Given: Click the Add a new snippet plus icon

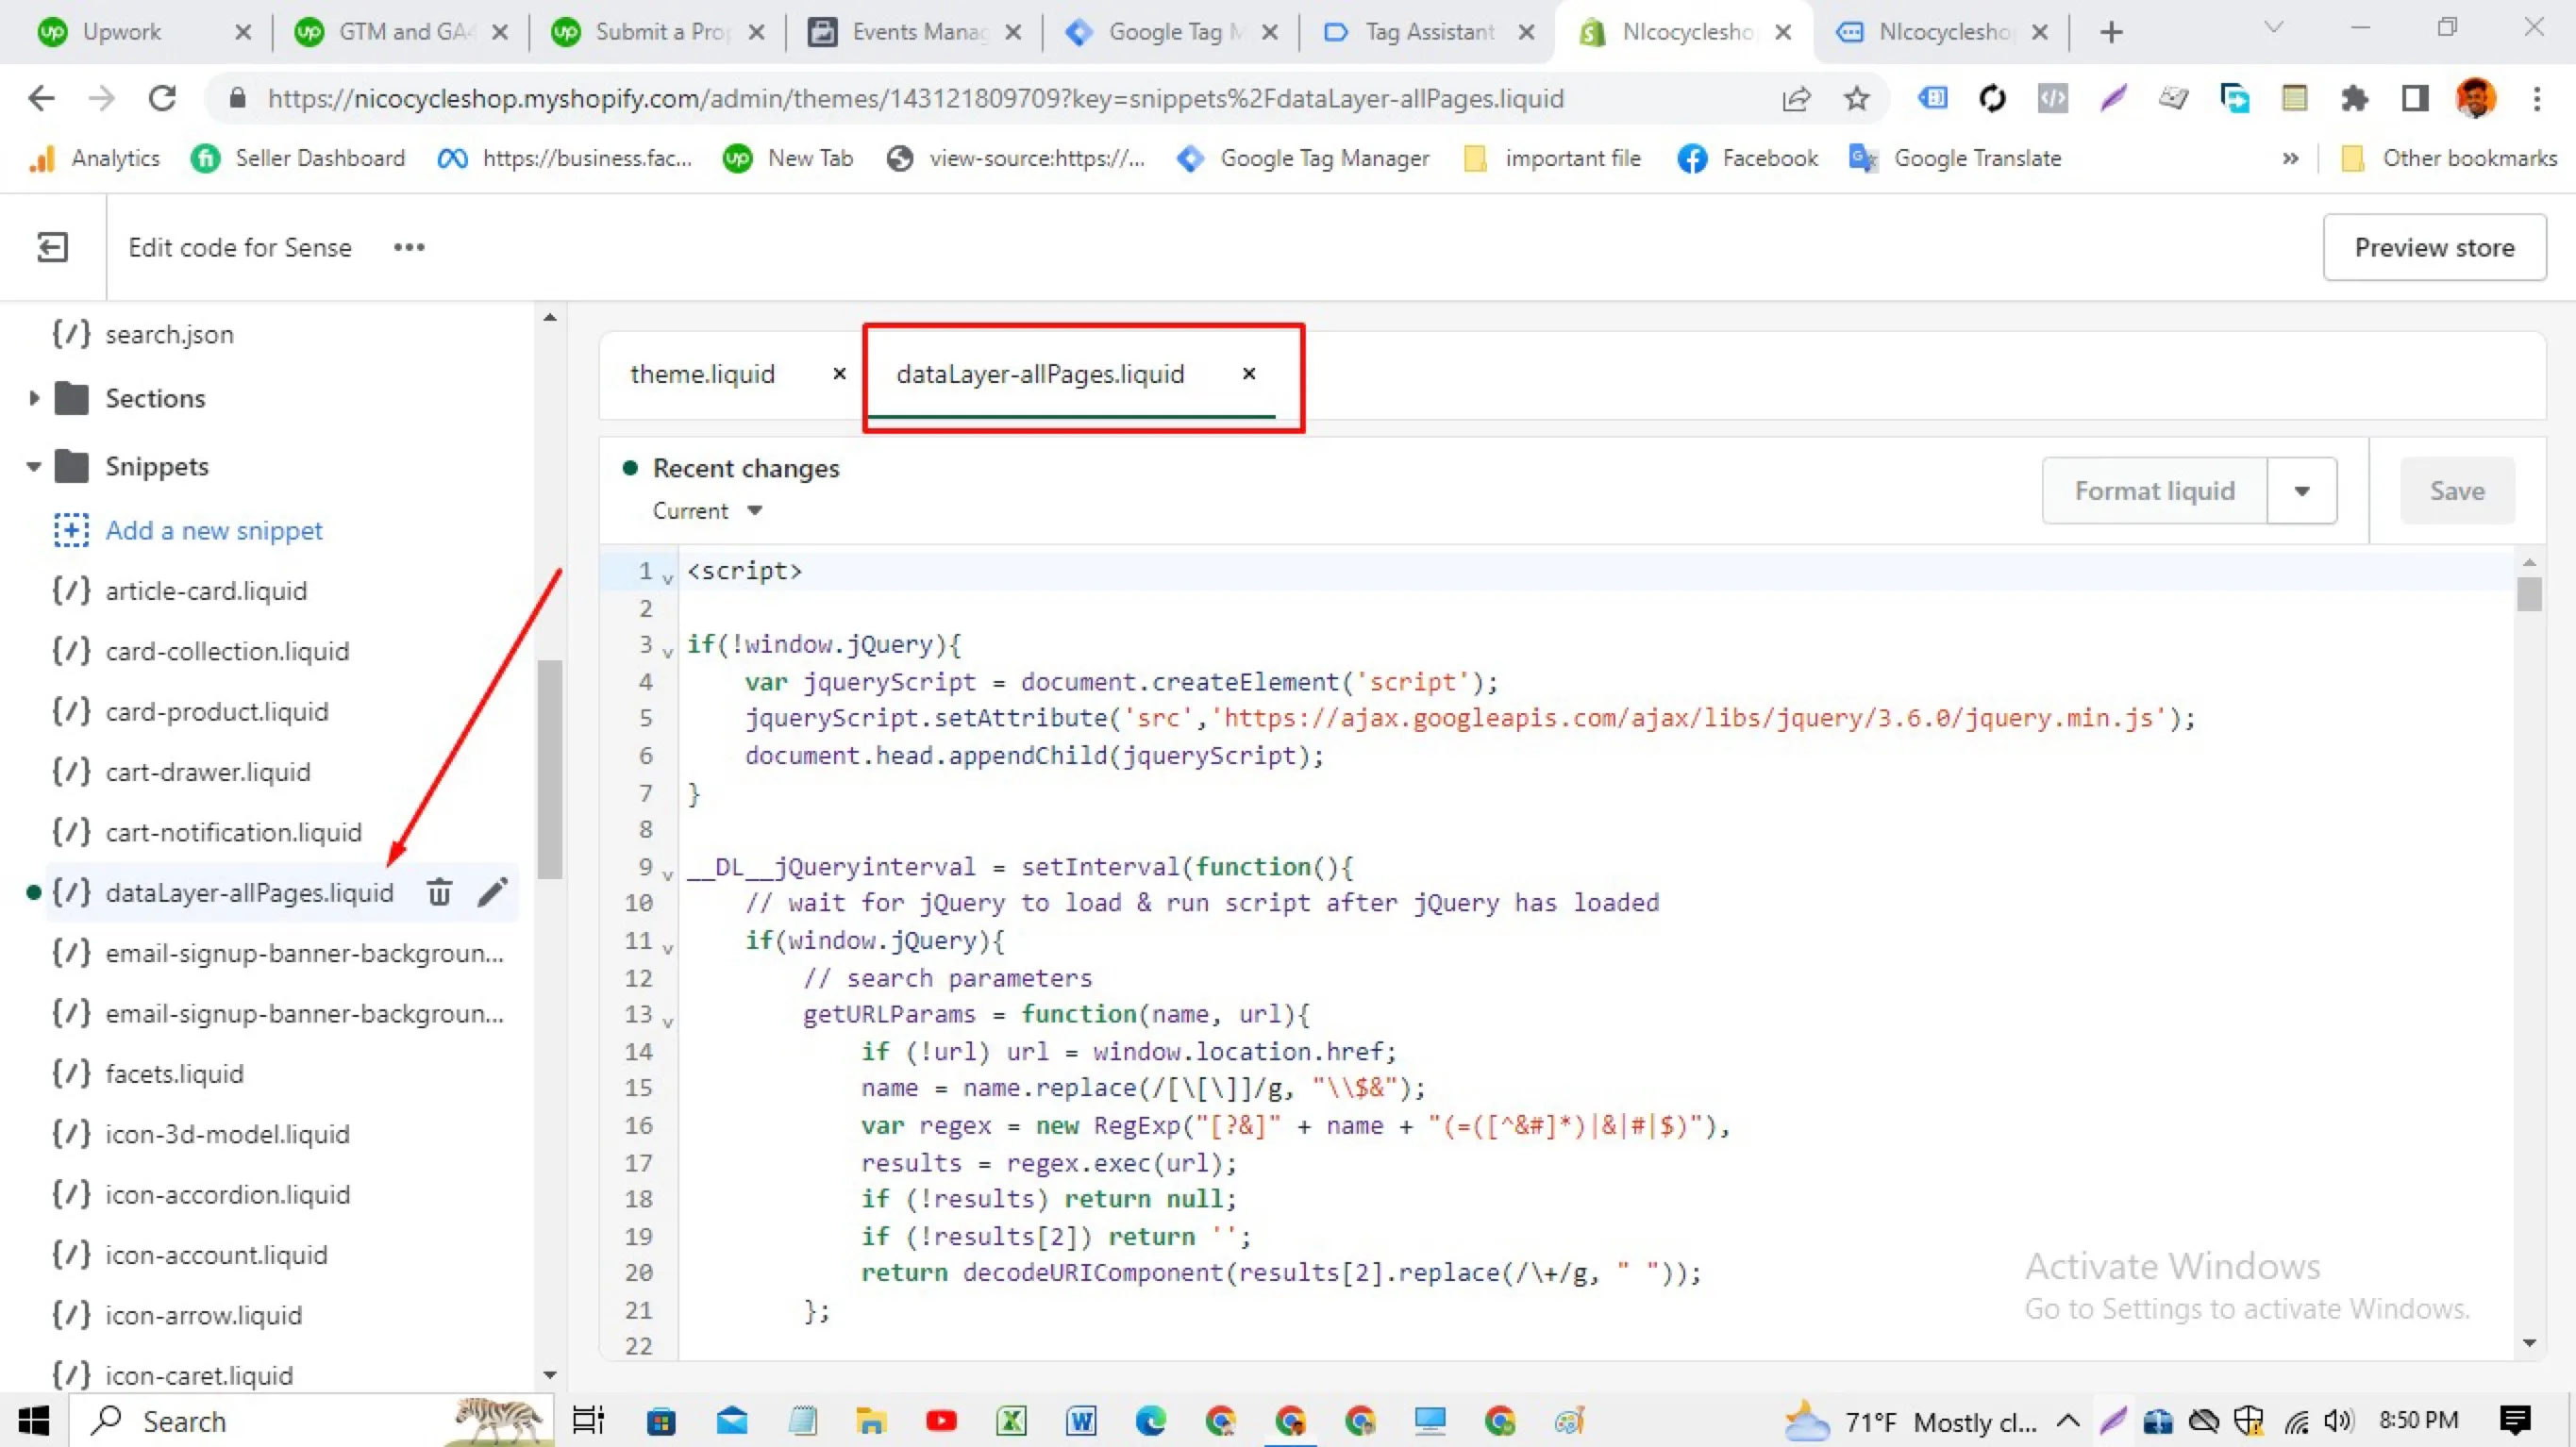Looking at the screenshot, I should tap(71, 530).
